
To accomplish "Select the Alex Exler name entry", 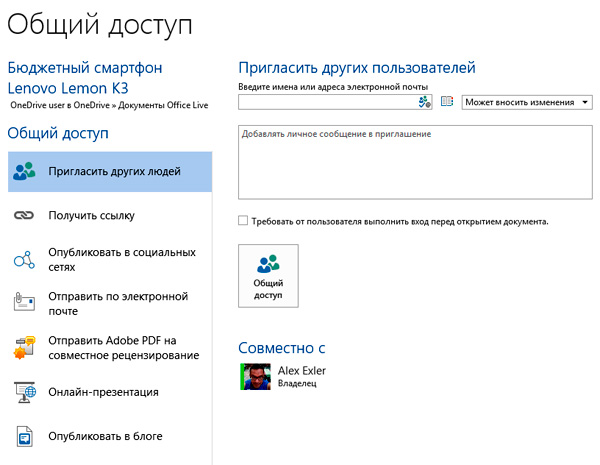I will pyautogui.click(x=301, y=370).
